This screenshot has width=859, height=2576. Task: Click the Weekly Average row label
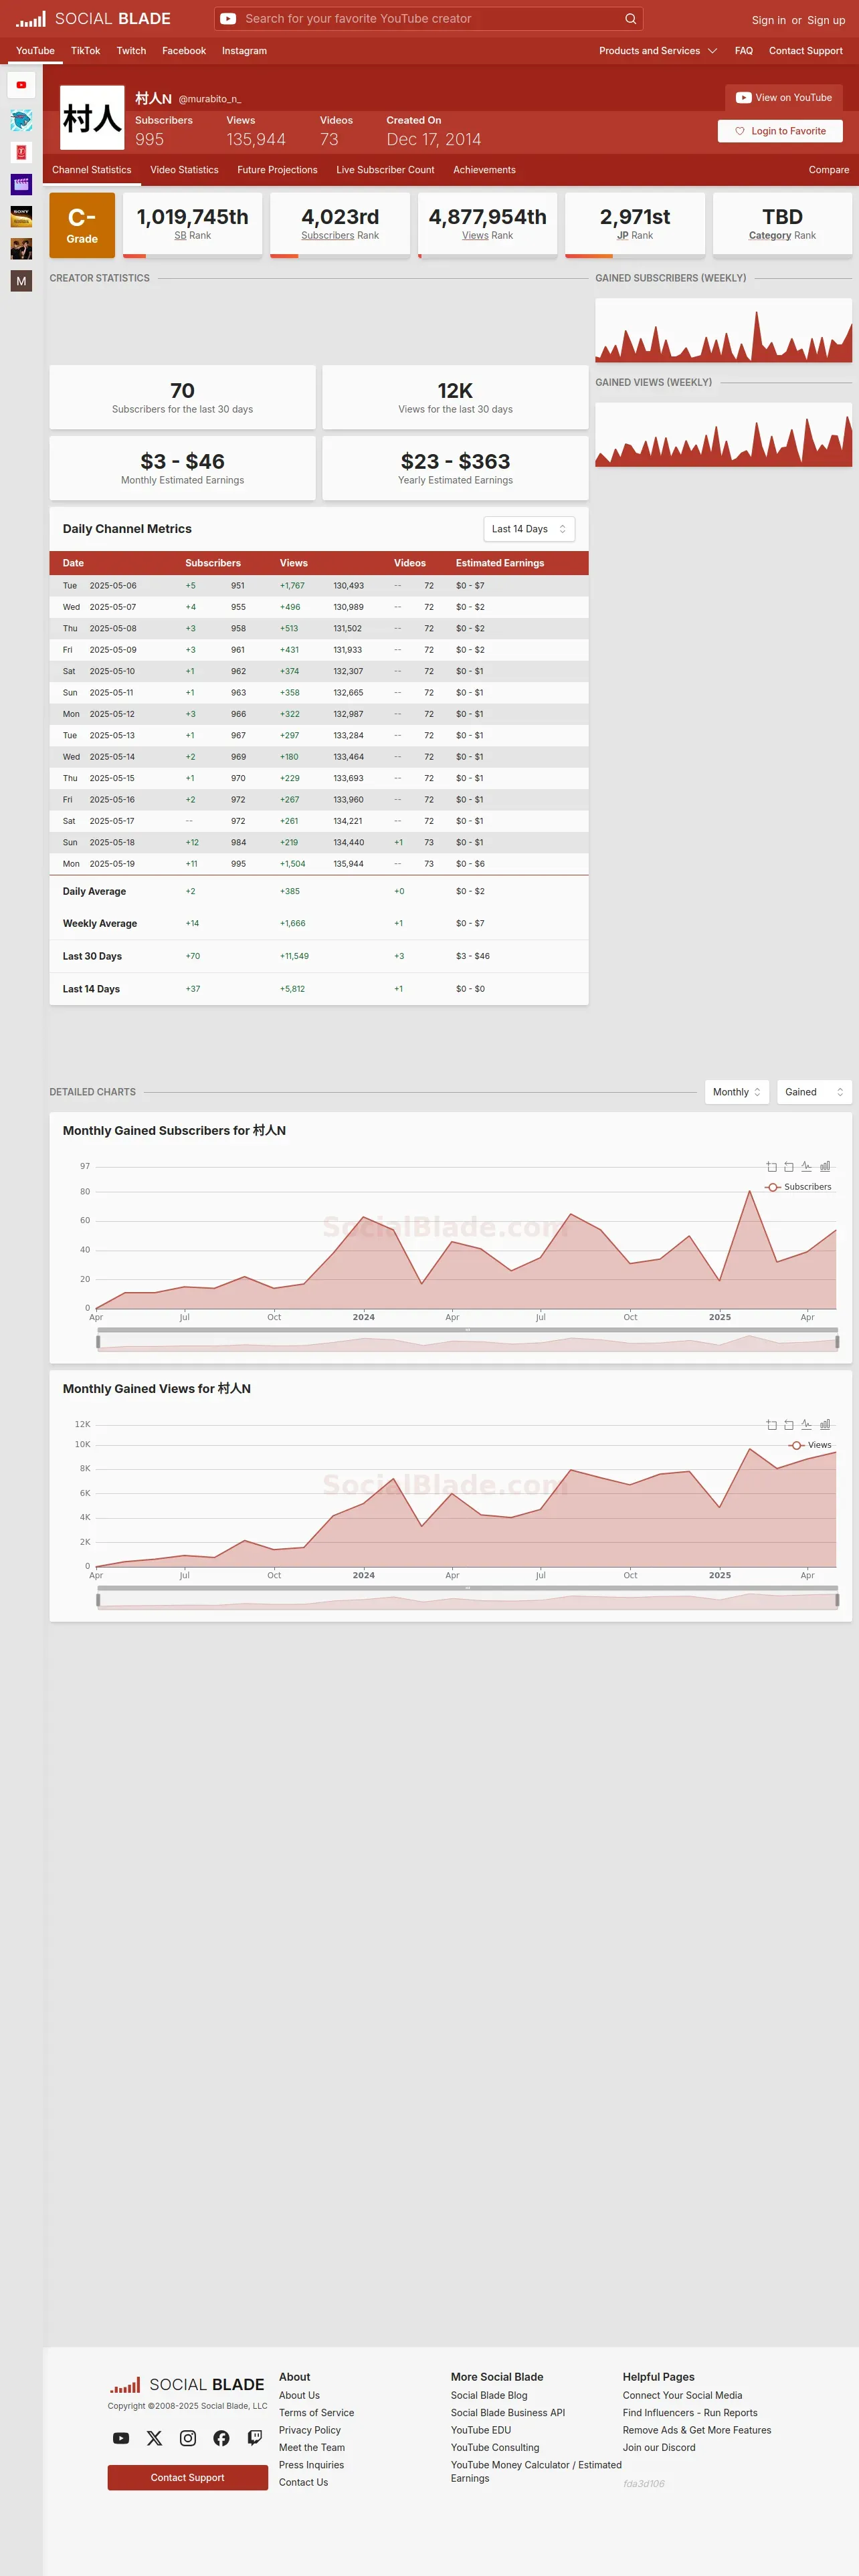(x=100, y=924)
